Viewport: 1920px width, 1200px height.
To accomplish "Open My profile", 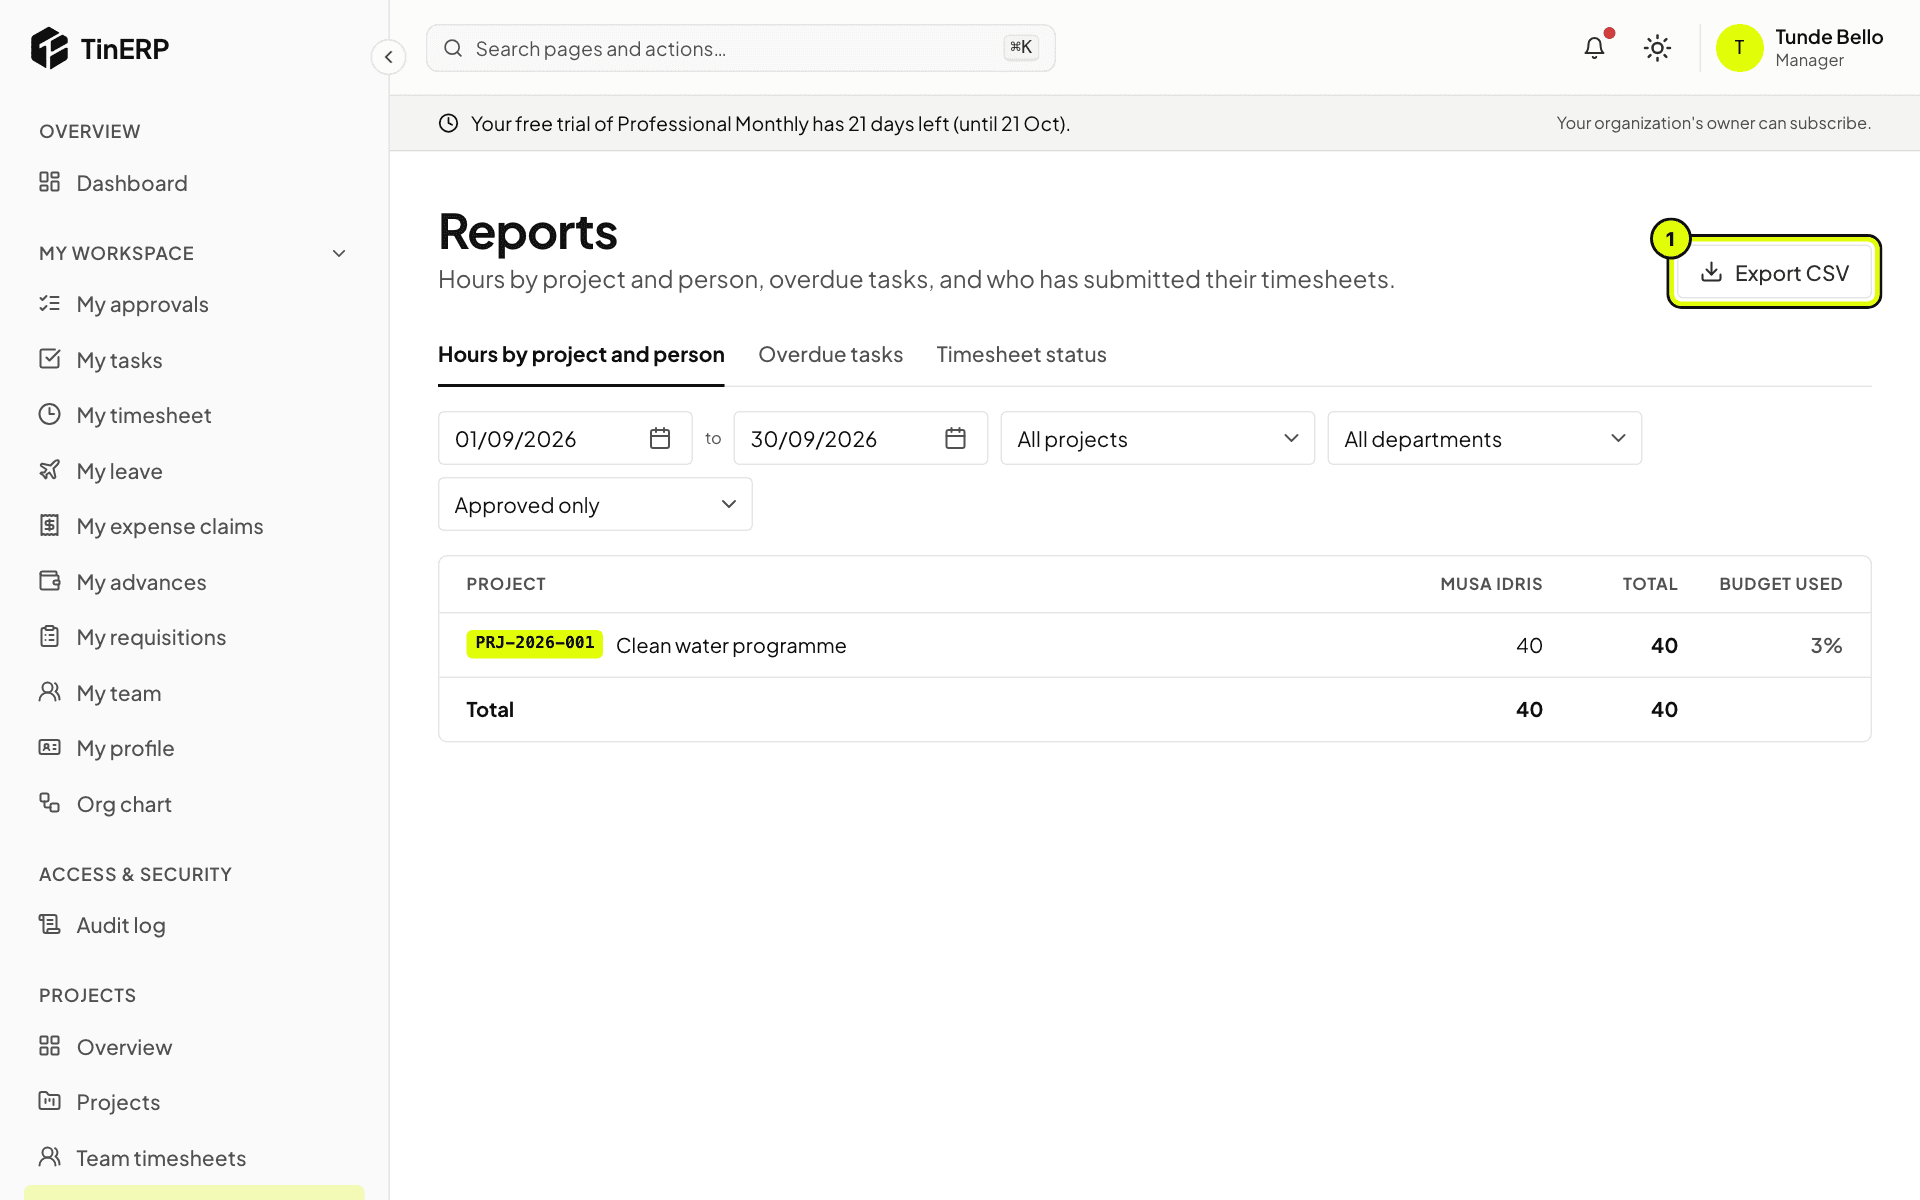I will 194,748.
